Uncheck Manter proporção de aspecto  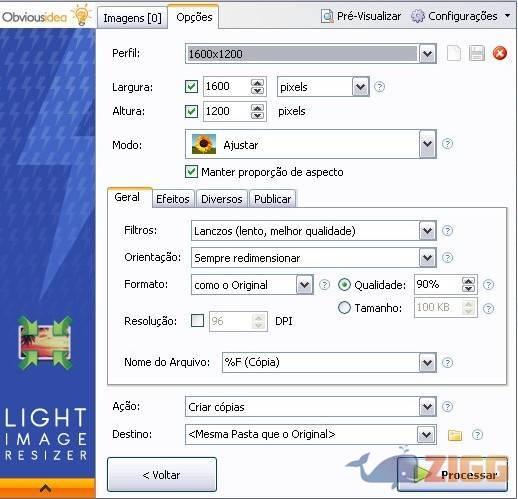(x=191, y=172)
